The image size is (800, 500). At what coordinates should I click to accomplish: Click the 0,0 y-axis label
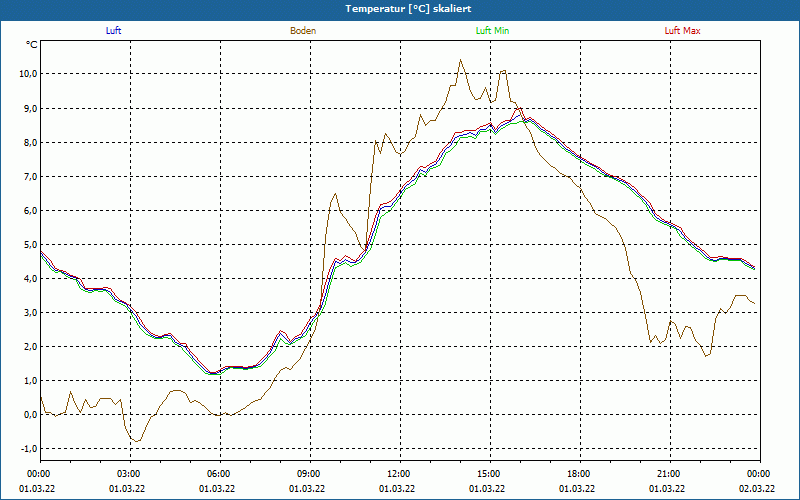(x=30, y=415)
